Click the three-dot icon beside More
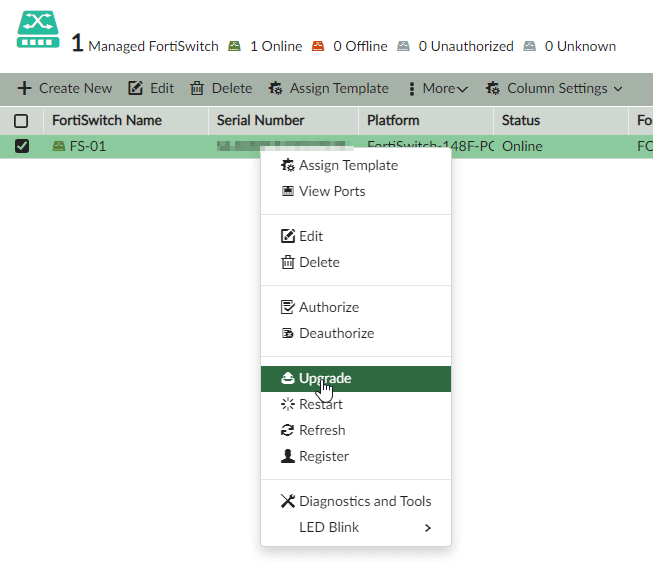 [x=411, y=89]
